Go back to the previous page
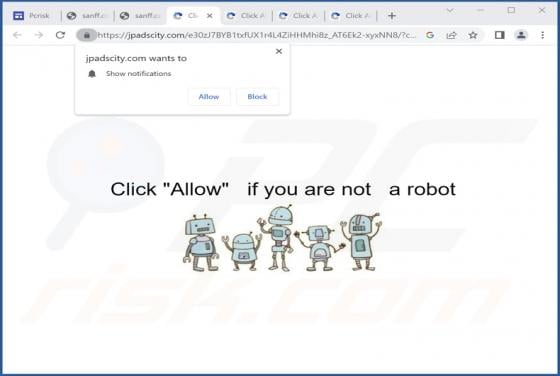The width and height of the screenshot is (560, 376). tap(17, 35)
